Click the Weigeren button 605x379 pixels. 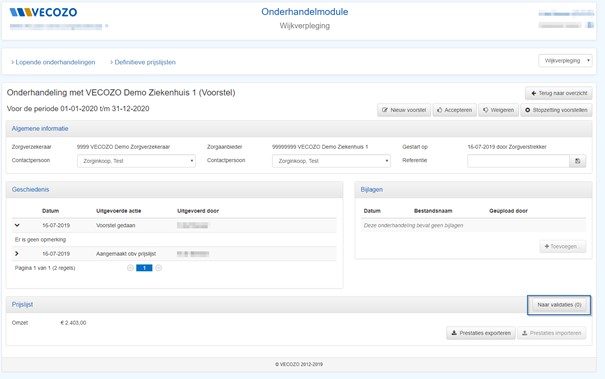(x=499, y=110)
